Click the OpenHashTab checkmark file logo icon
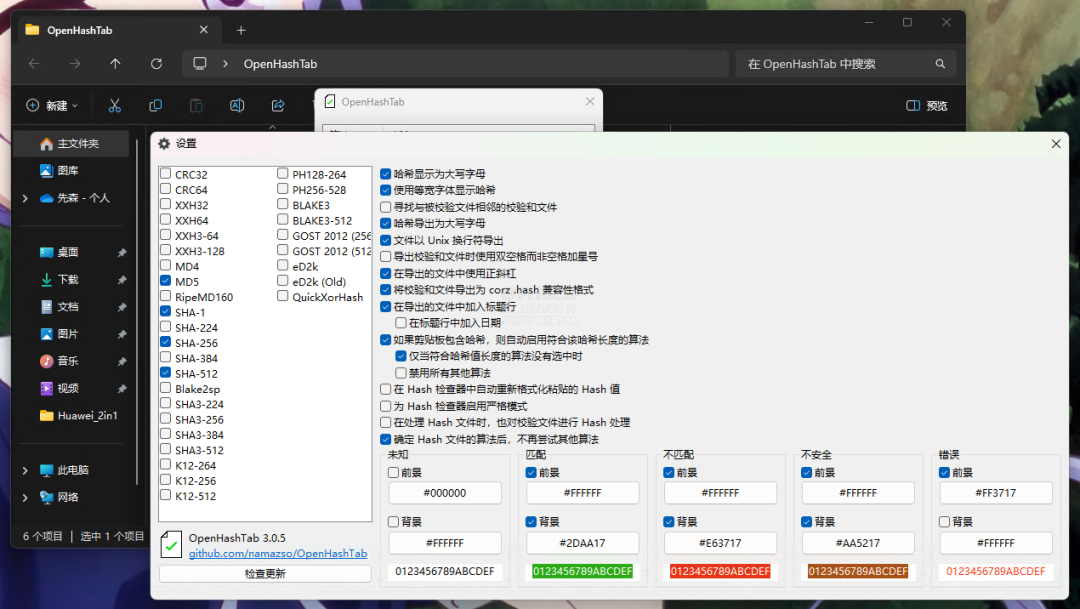1080x609 pixels. click(x=171, y=544)
